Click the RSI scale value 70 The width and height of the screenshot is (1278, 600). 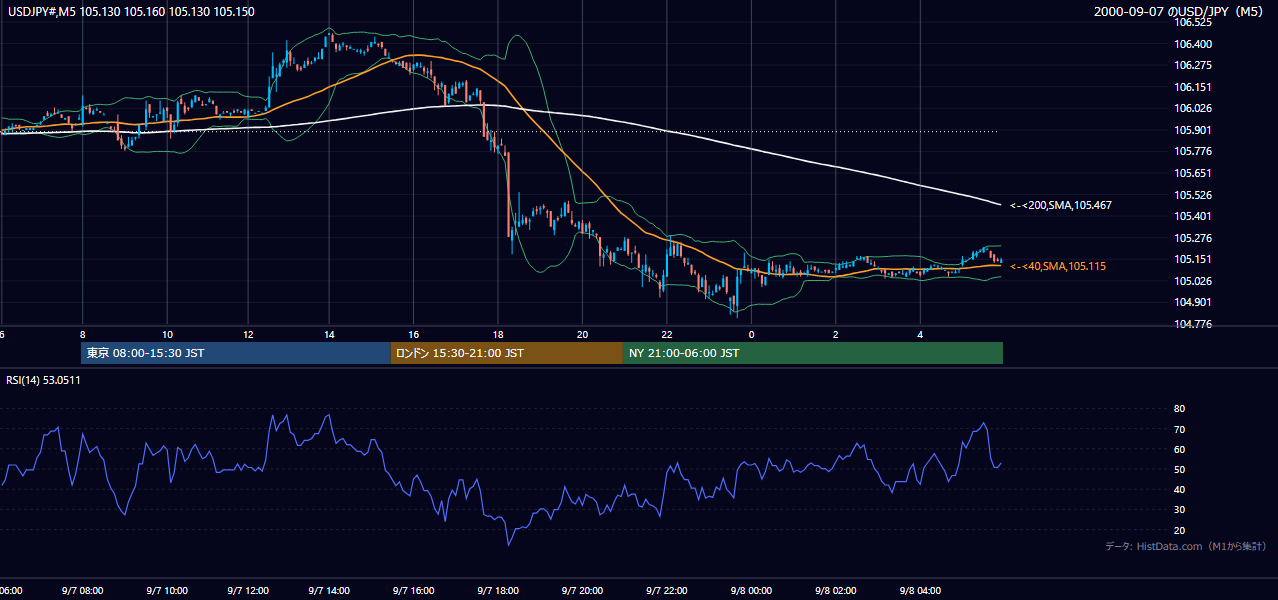point(1180,429)
